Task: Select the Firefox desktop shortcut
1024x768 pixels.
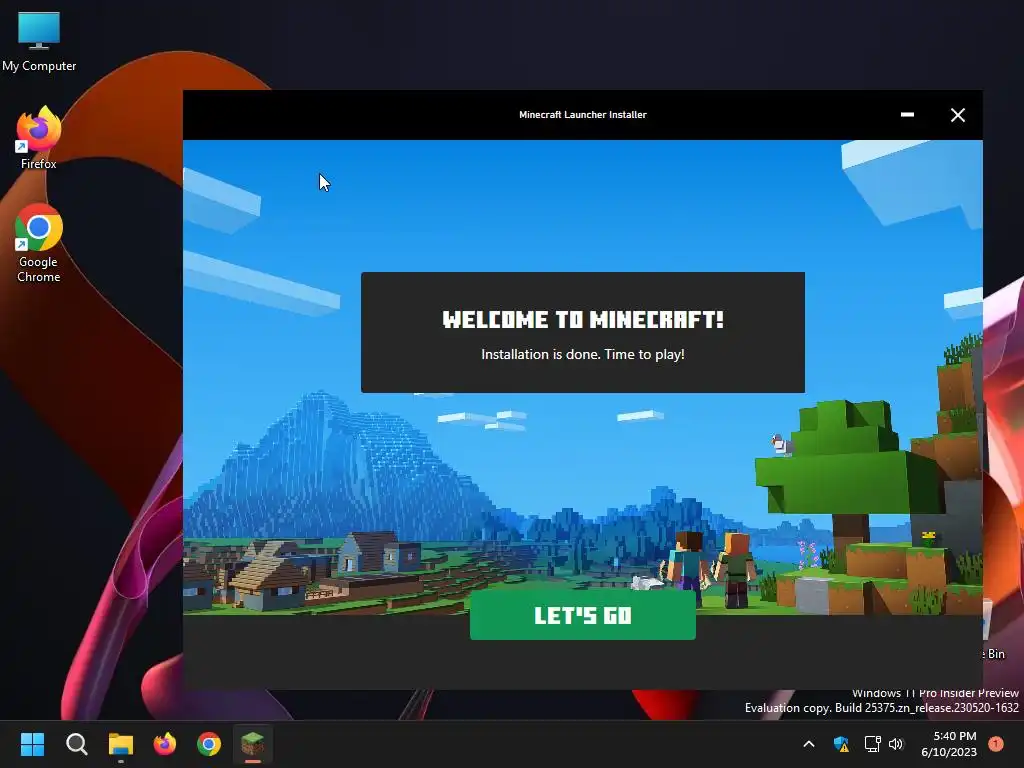Action: pos(39,138)
